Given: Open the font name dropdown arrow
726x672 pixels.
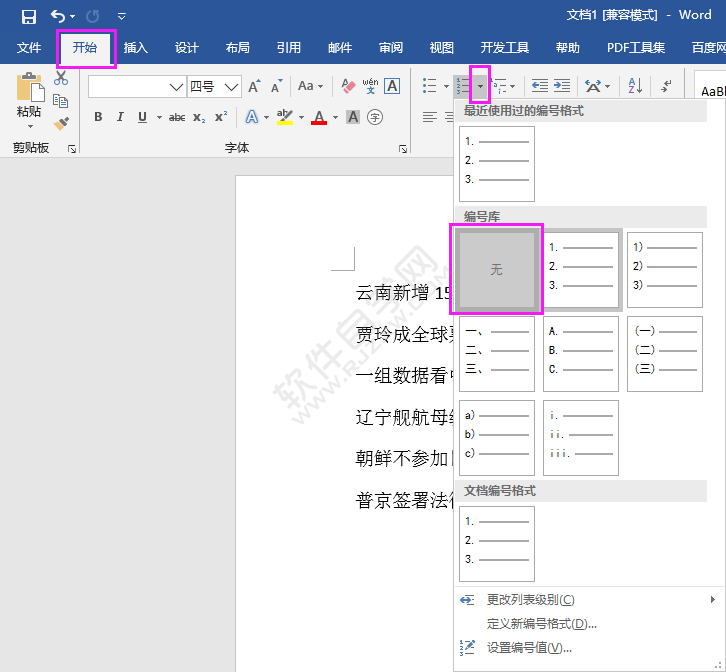Looking at the screenshot, I should 176,87.
